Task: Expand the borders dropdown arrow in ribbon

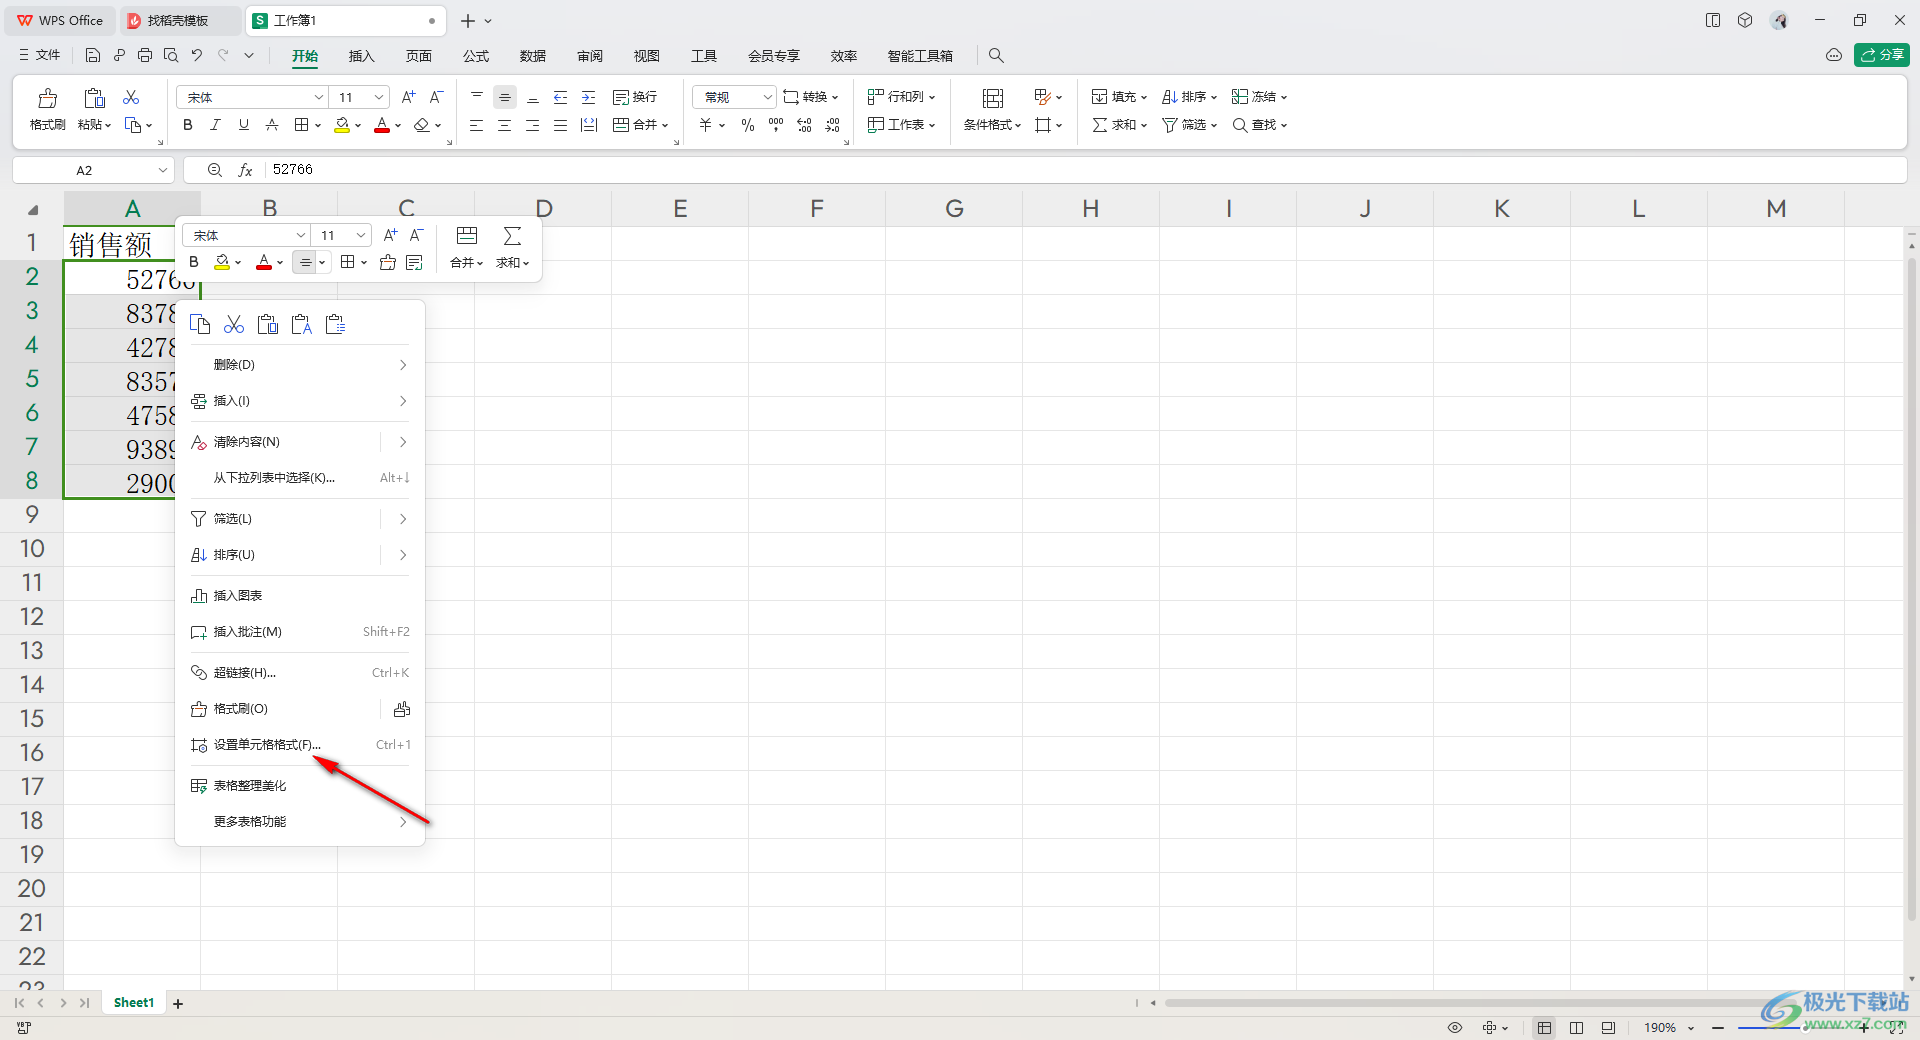Action: tap(318, 125)
